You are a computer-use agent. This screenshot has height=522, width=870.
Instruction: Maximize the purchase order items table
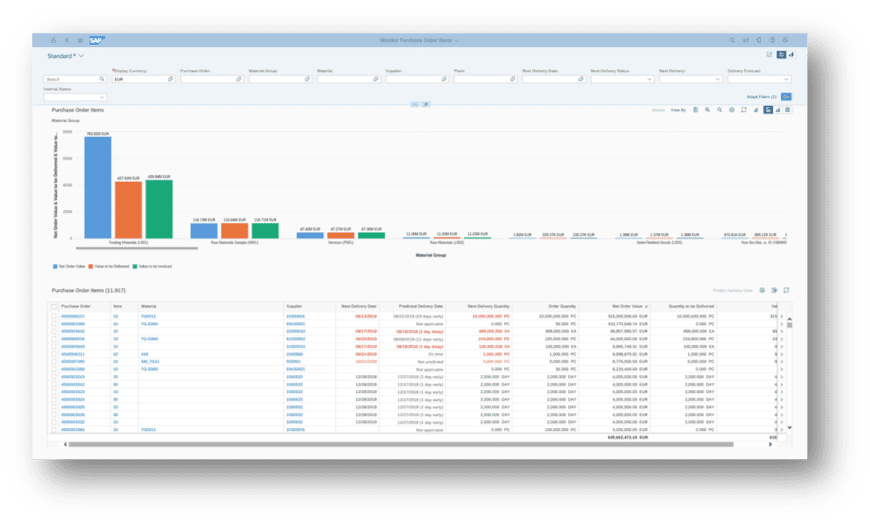click(786, 290)
